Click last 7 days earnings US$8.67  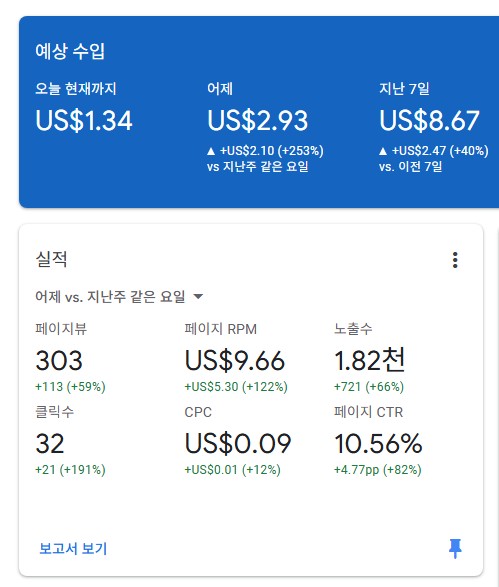pos(429,121)
